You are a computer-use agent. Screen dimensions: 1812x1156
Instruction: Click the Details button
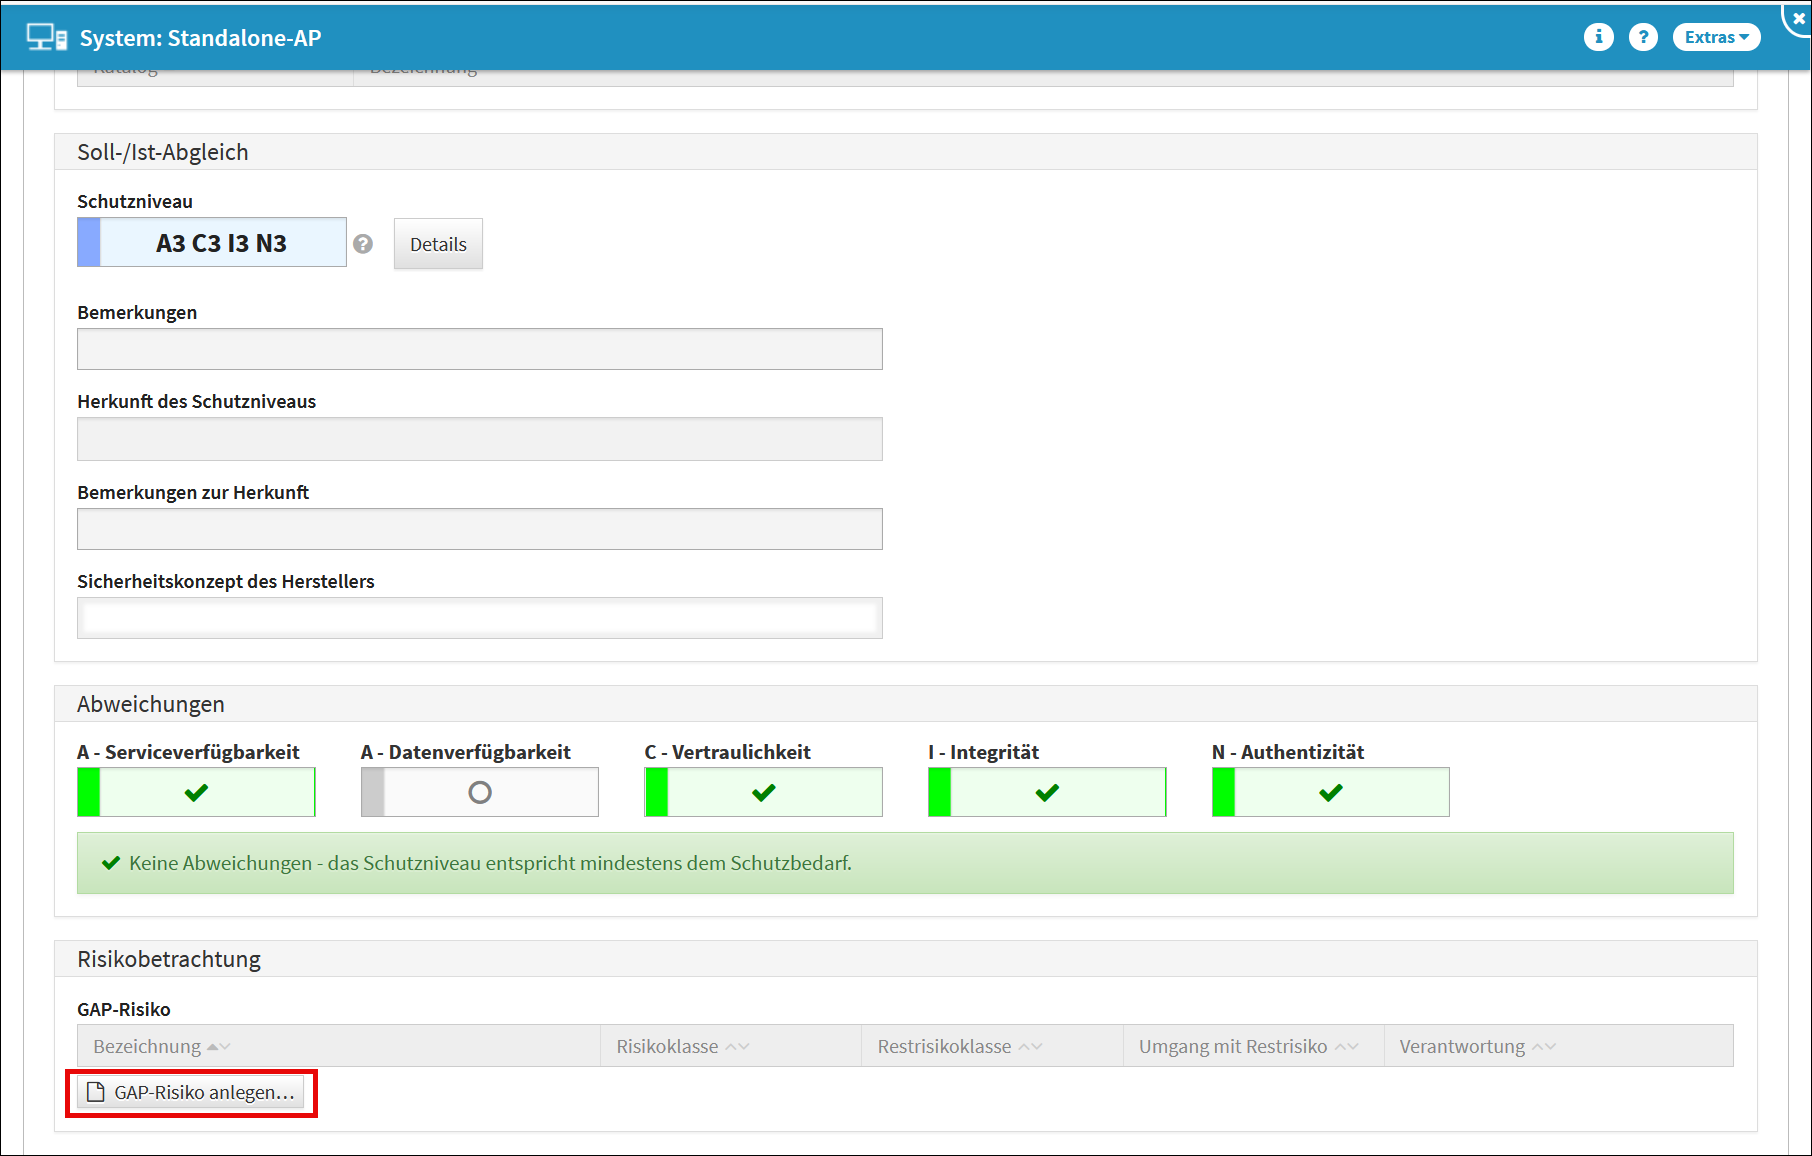point(438,244)
